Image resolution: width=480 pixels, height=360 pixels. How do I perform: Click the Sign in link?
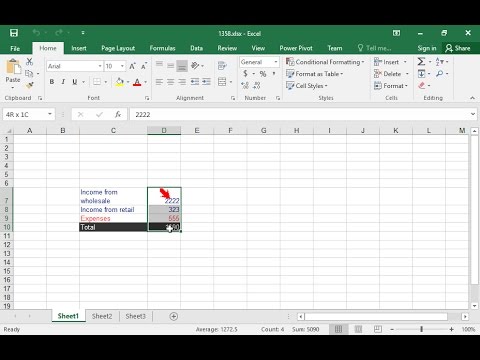[427, 48]
